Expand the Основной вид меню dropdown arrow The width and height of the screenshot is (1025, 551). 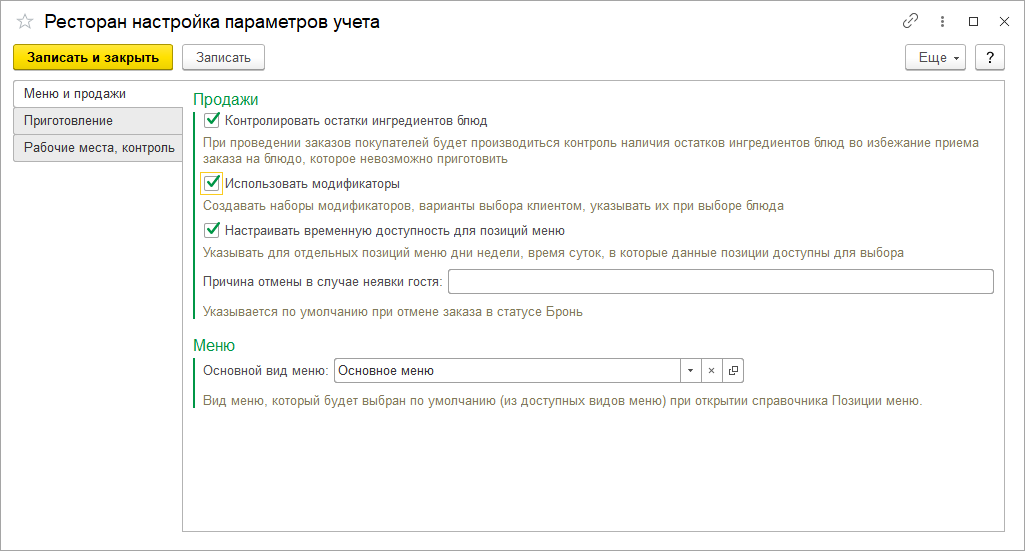[x=690, y=370]
